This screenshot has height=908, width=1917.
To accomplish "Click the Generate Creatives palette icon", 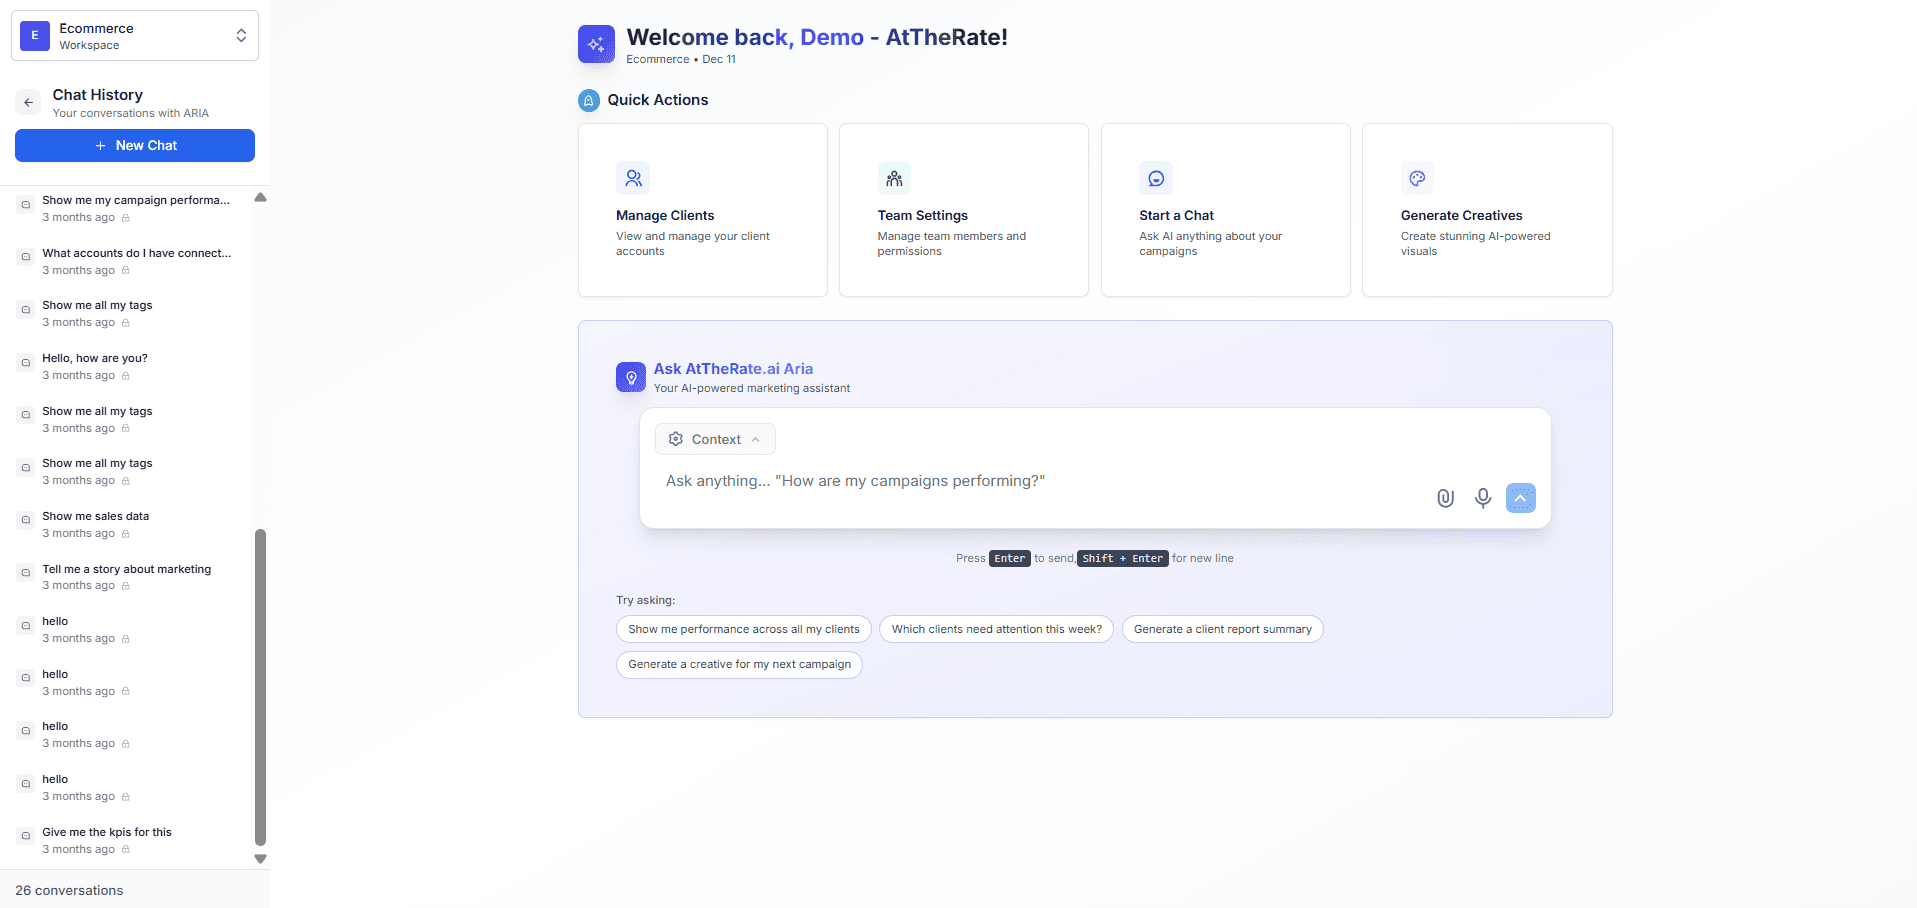I will [1417, 178].
